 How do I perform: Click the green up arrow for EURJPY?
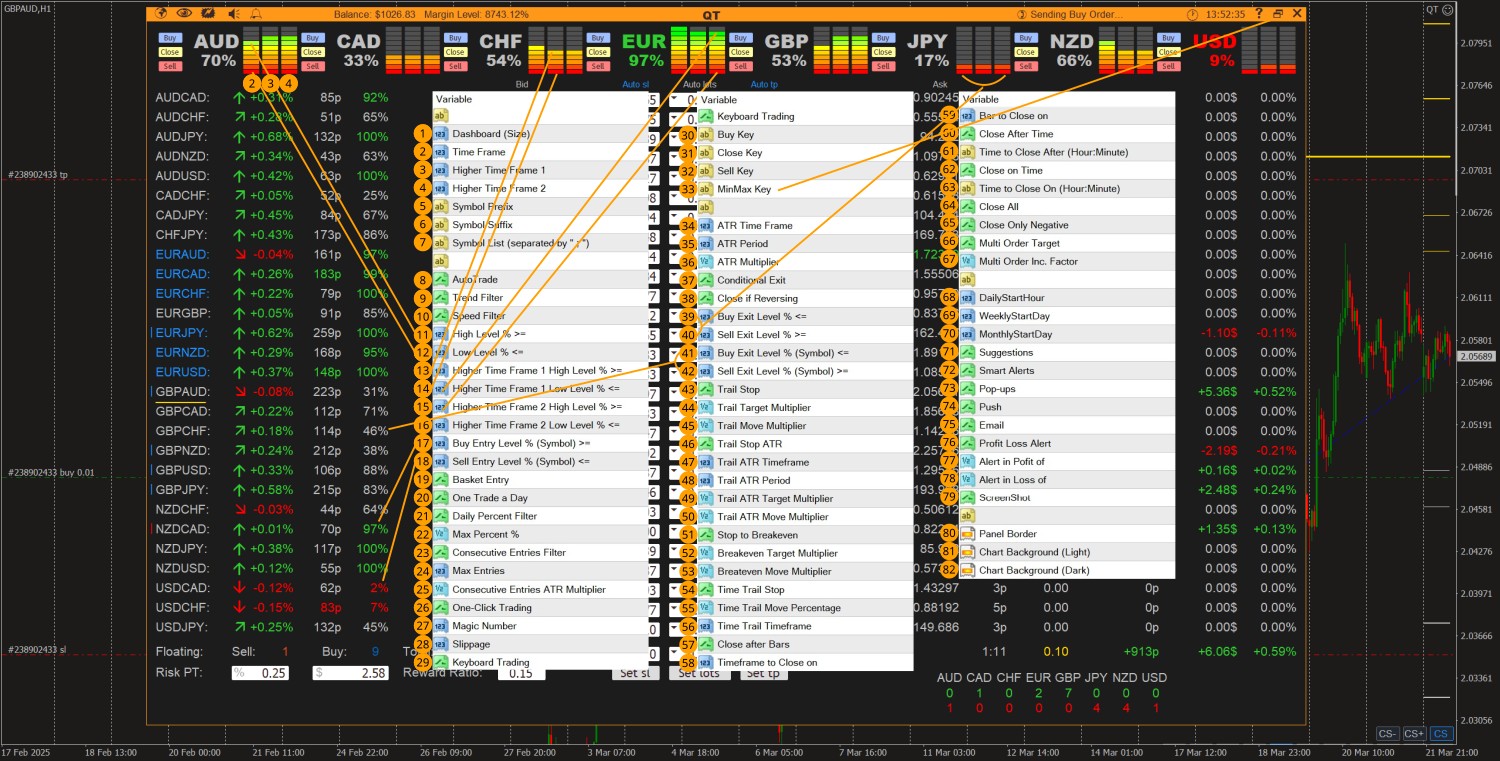pos(239,333)
